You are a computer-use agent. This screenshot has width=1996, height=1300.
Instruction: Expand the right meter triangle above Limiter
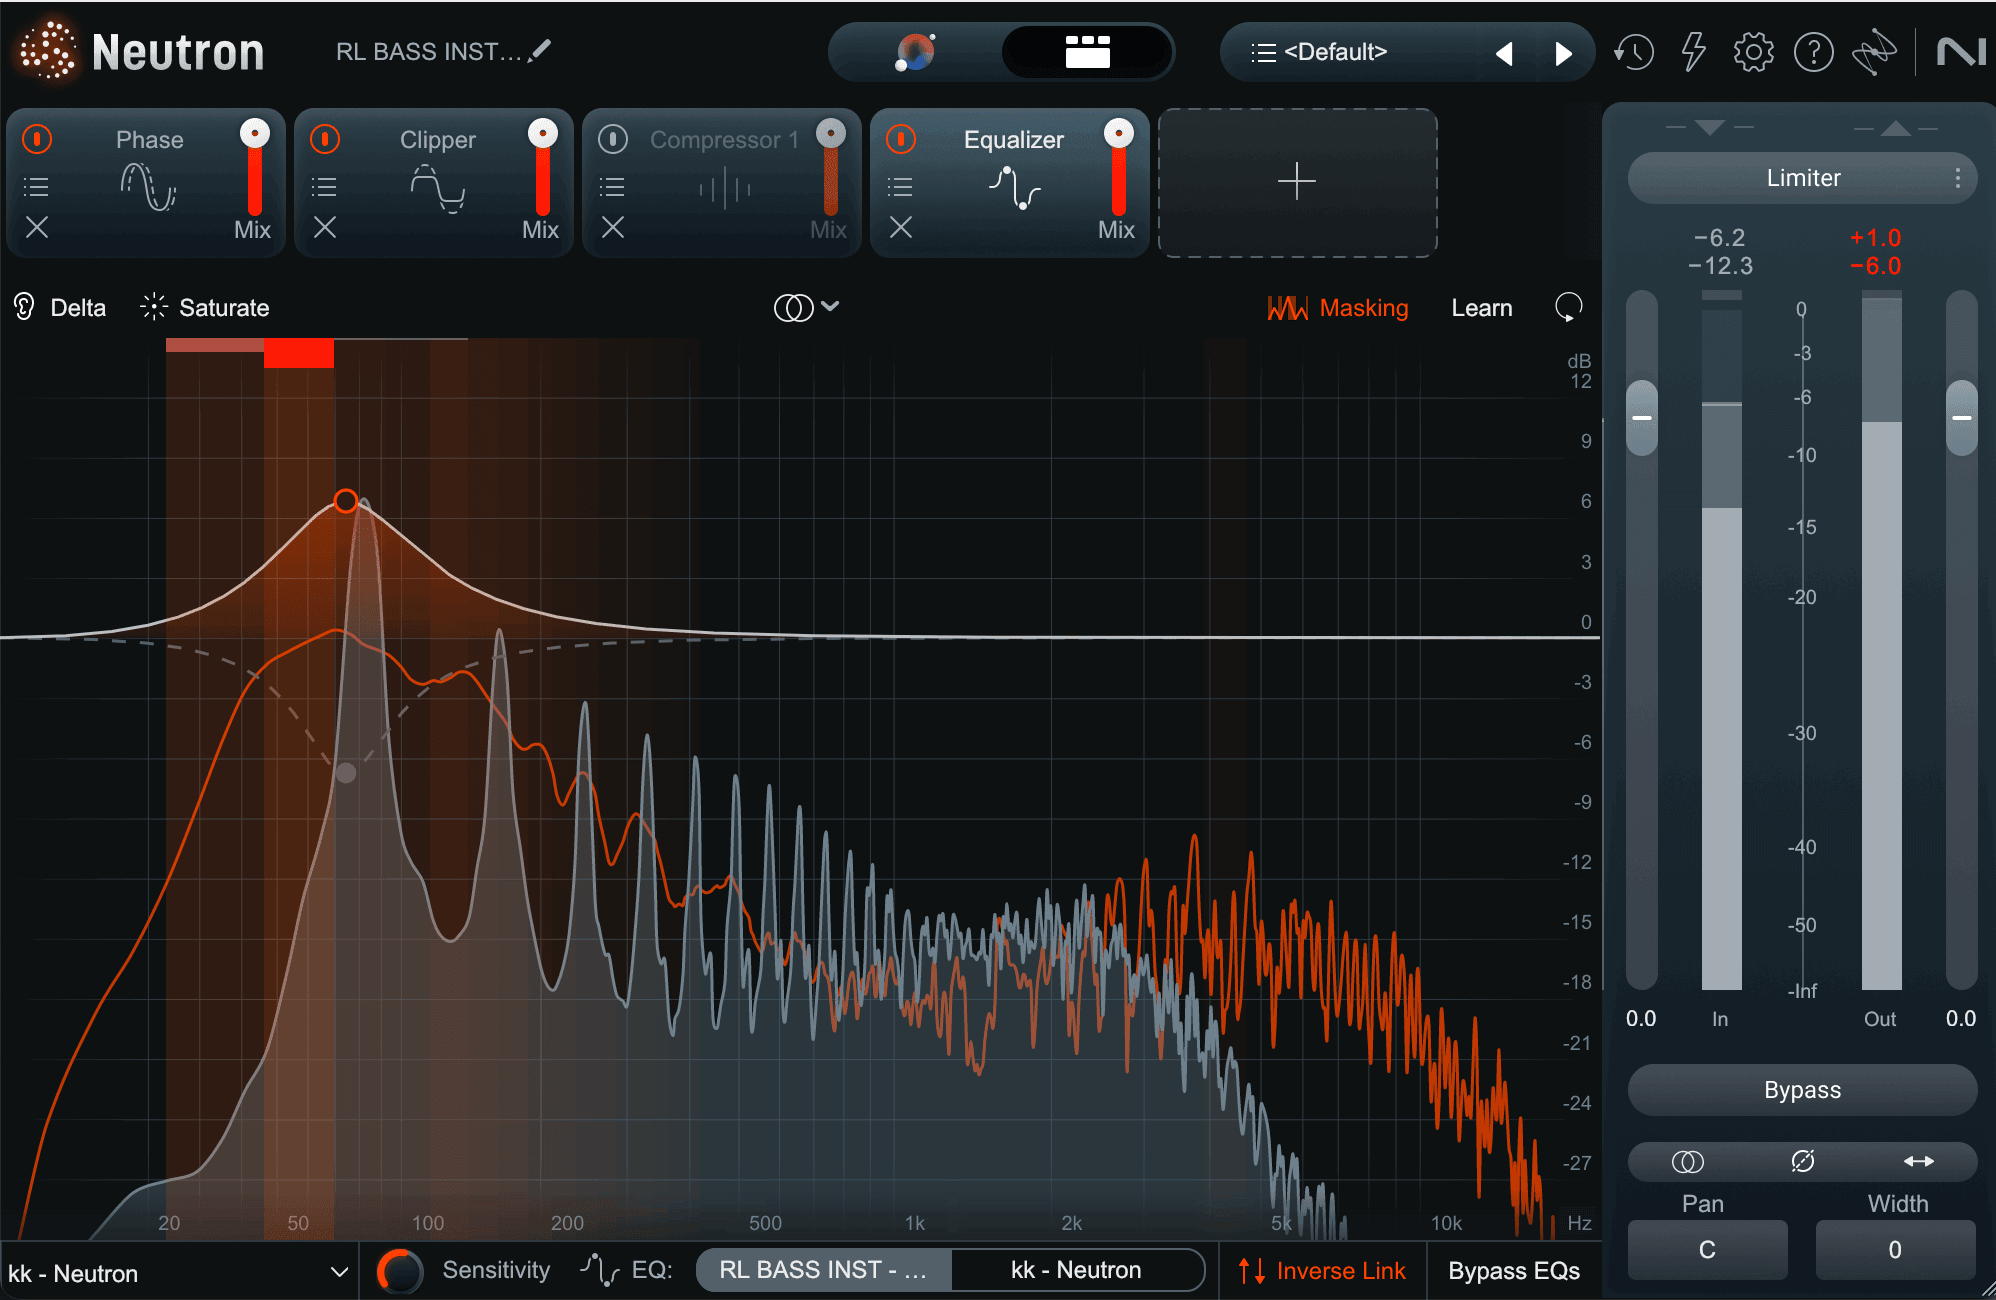click(x=1895, y=128)
